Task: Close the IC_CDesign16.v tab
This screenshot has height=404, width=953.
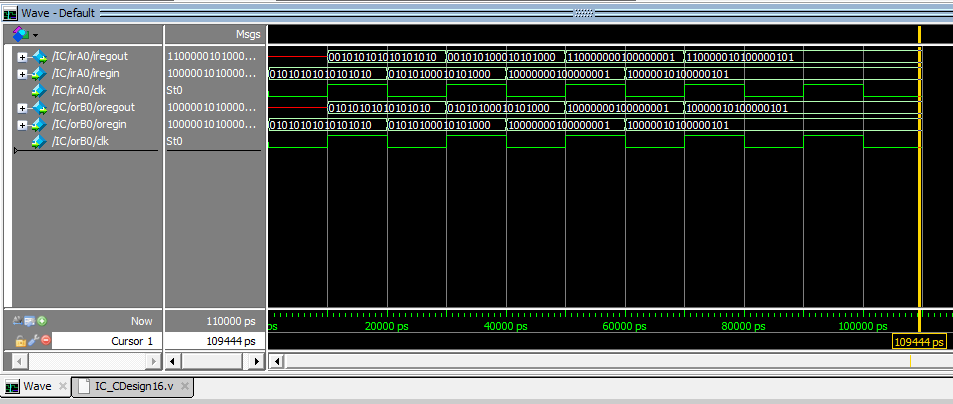Action: 185,387
